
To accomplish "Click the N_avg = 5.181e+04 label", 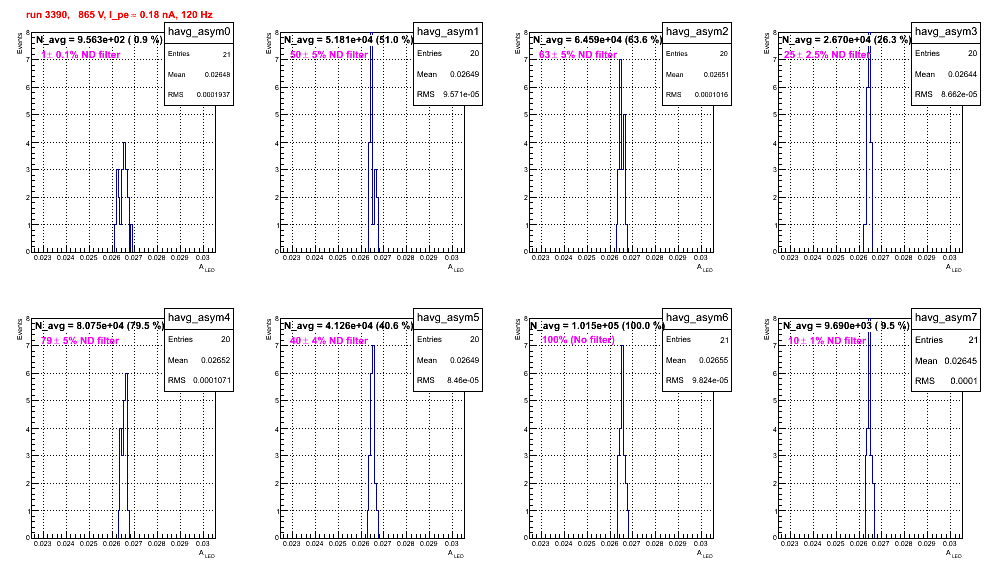I will pos(348,39).
